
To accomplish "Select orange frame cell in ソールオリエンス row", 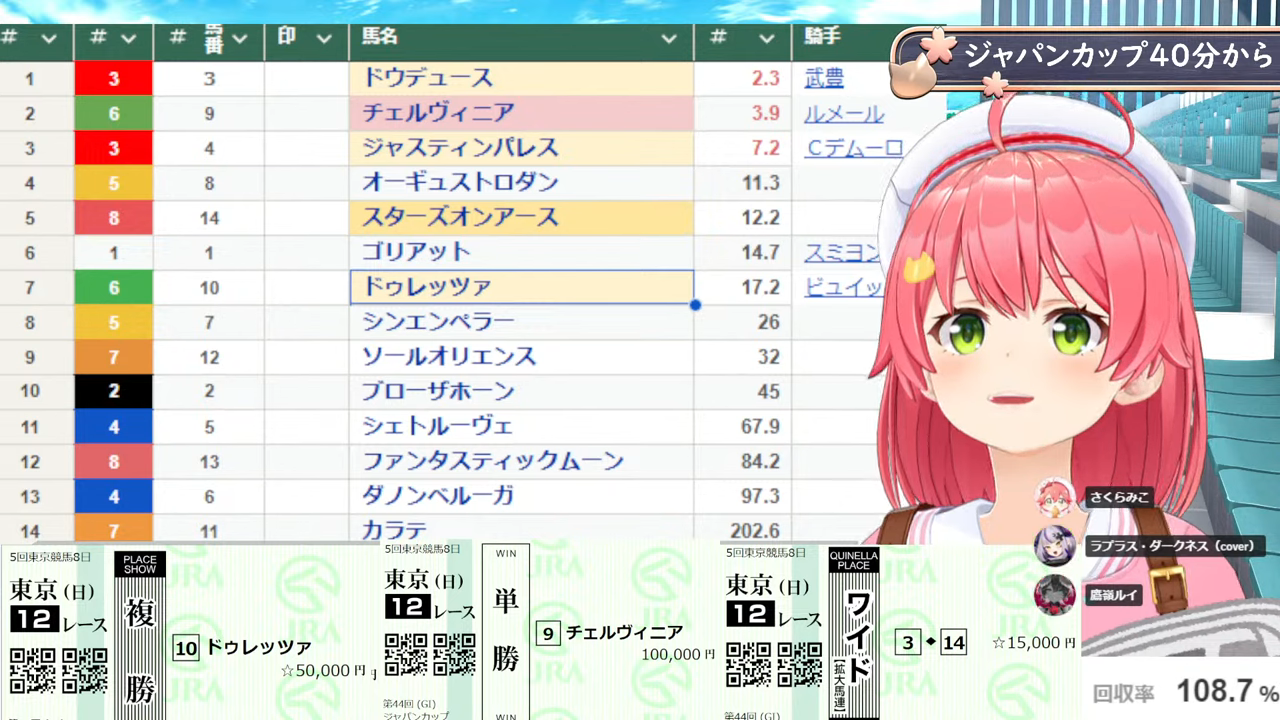I will [114, 357].
